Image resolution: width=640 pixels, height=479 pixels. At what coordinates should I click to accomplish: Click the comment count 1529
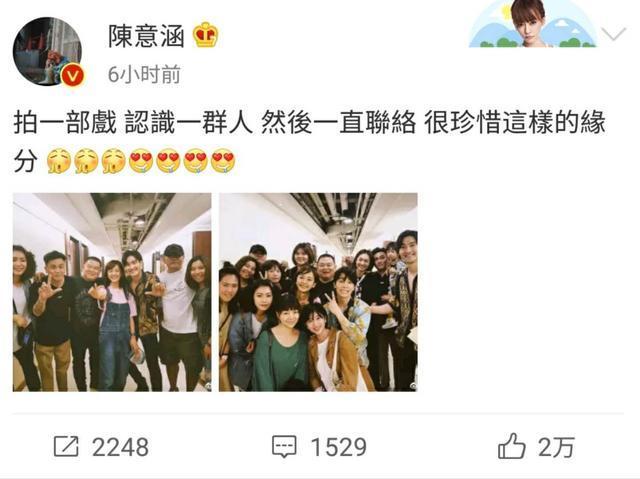coord(339,447)
